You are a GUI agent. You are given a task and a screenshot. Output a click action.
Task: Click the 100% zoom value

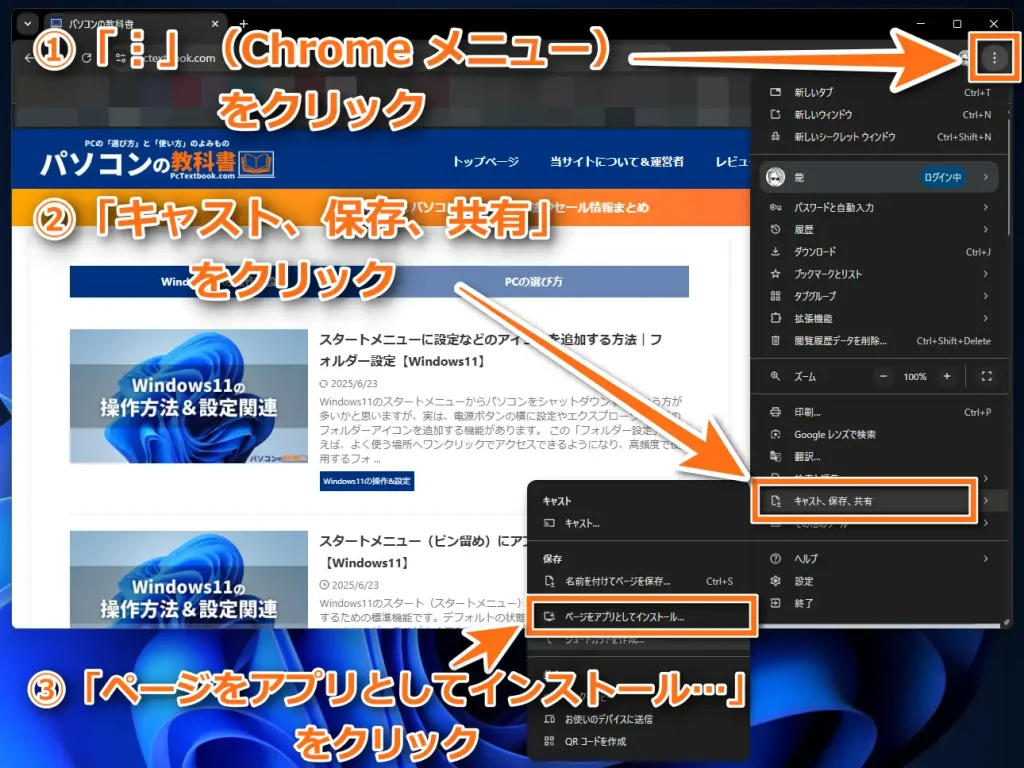pyautogui.click(x=915, y=377)
